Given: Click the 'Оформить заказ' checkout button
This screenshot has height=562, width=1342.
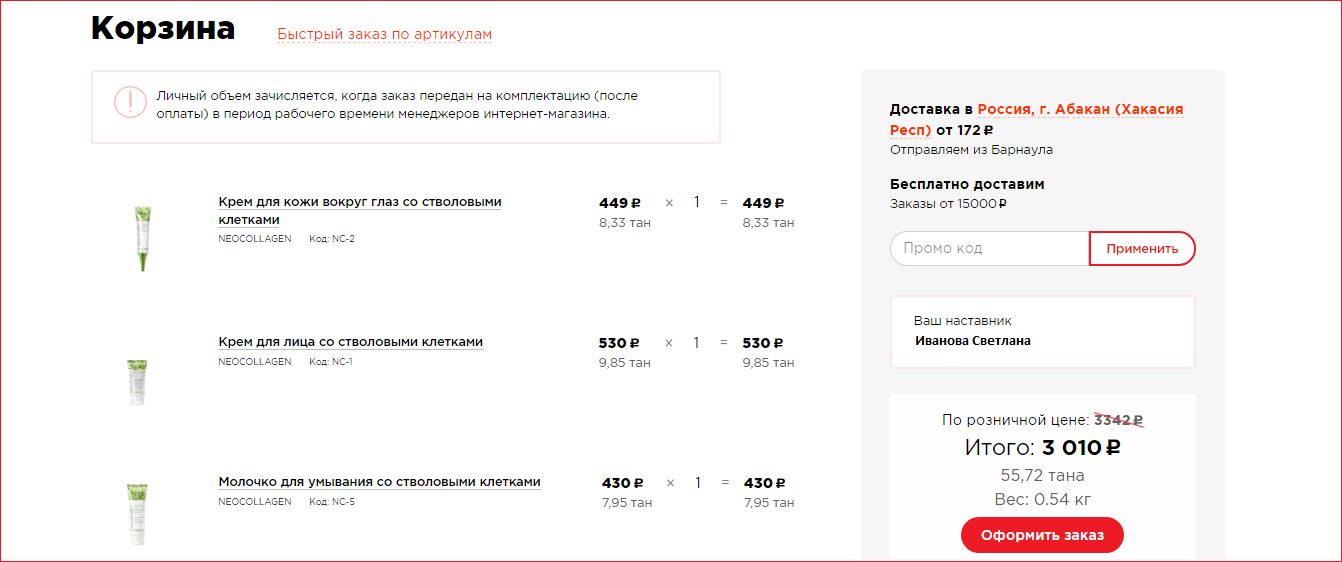Looking at the screenshot, I should (1042, 535).
